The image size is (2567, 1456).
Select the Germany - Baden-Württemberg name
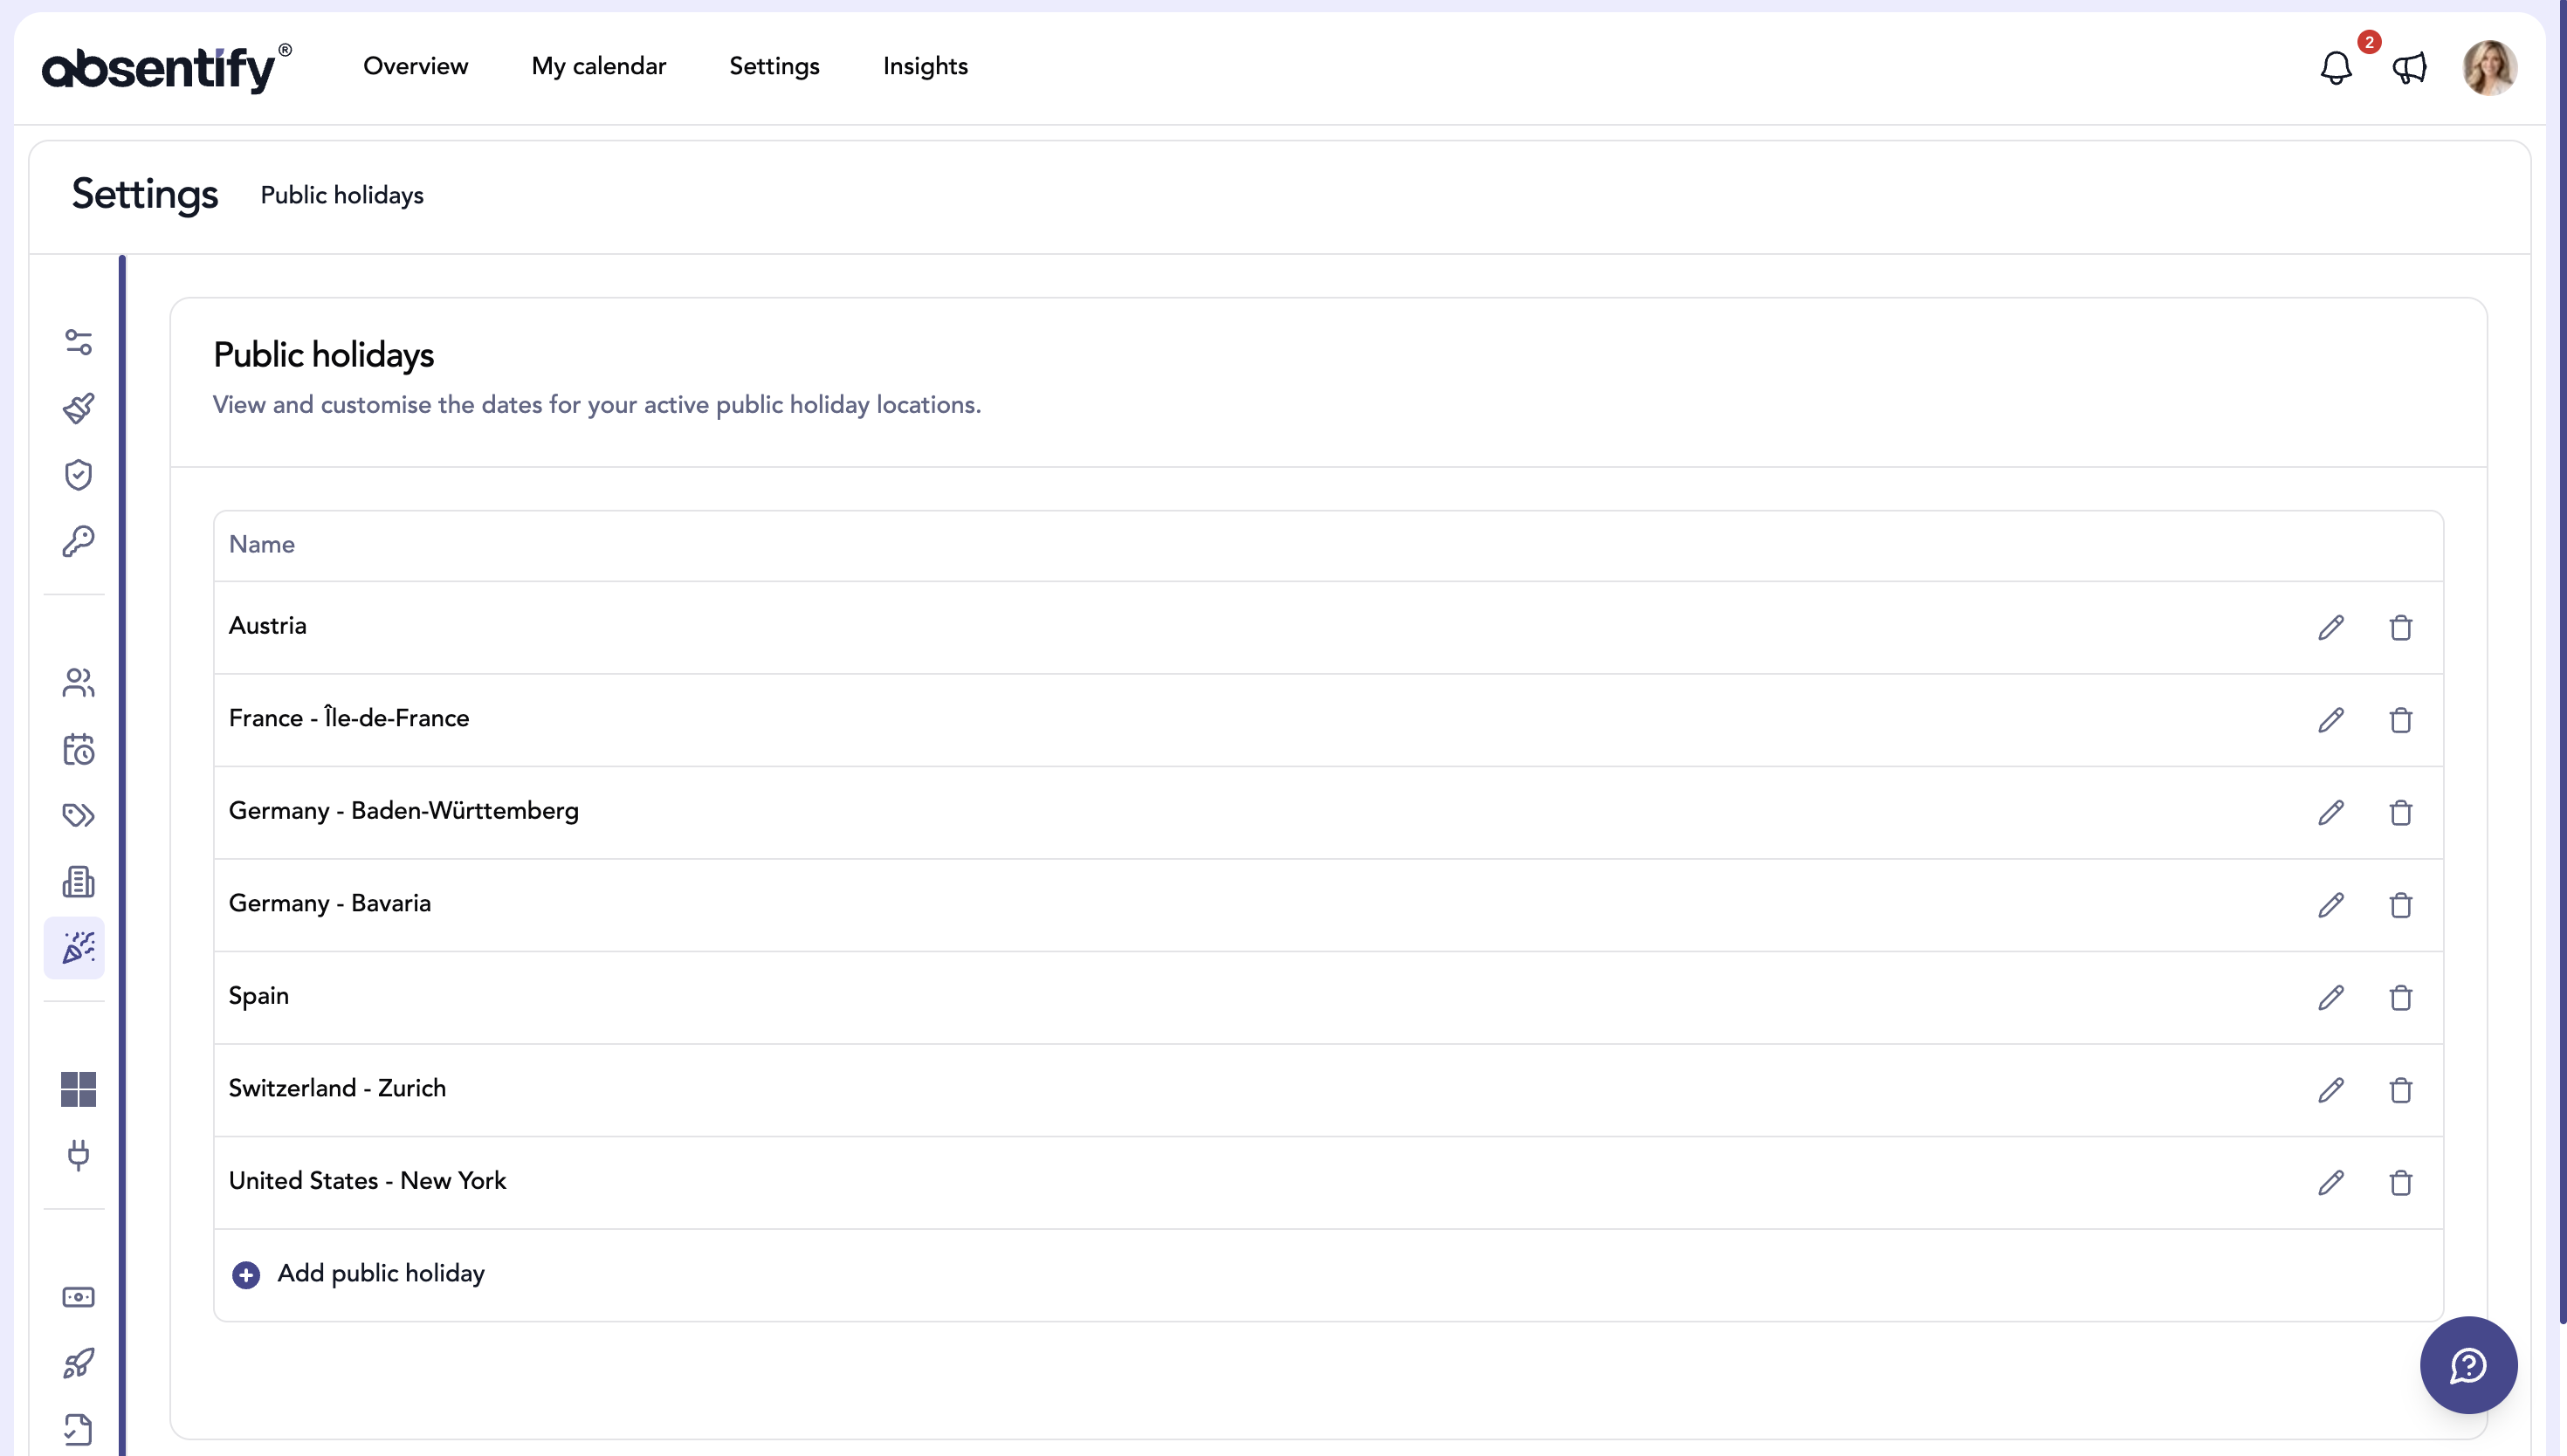tap(404, 810)
